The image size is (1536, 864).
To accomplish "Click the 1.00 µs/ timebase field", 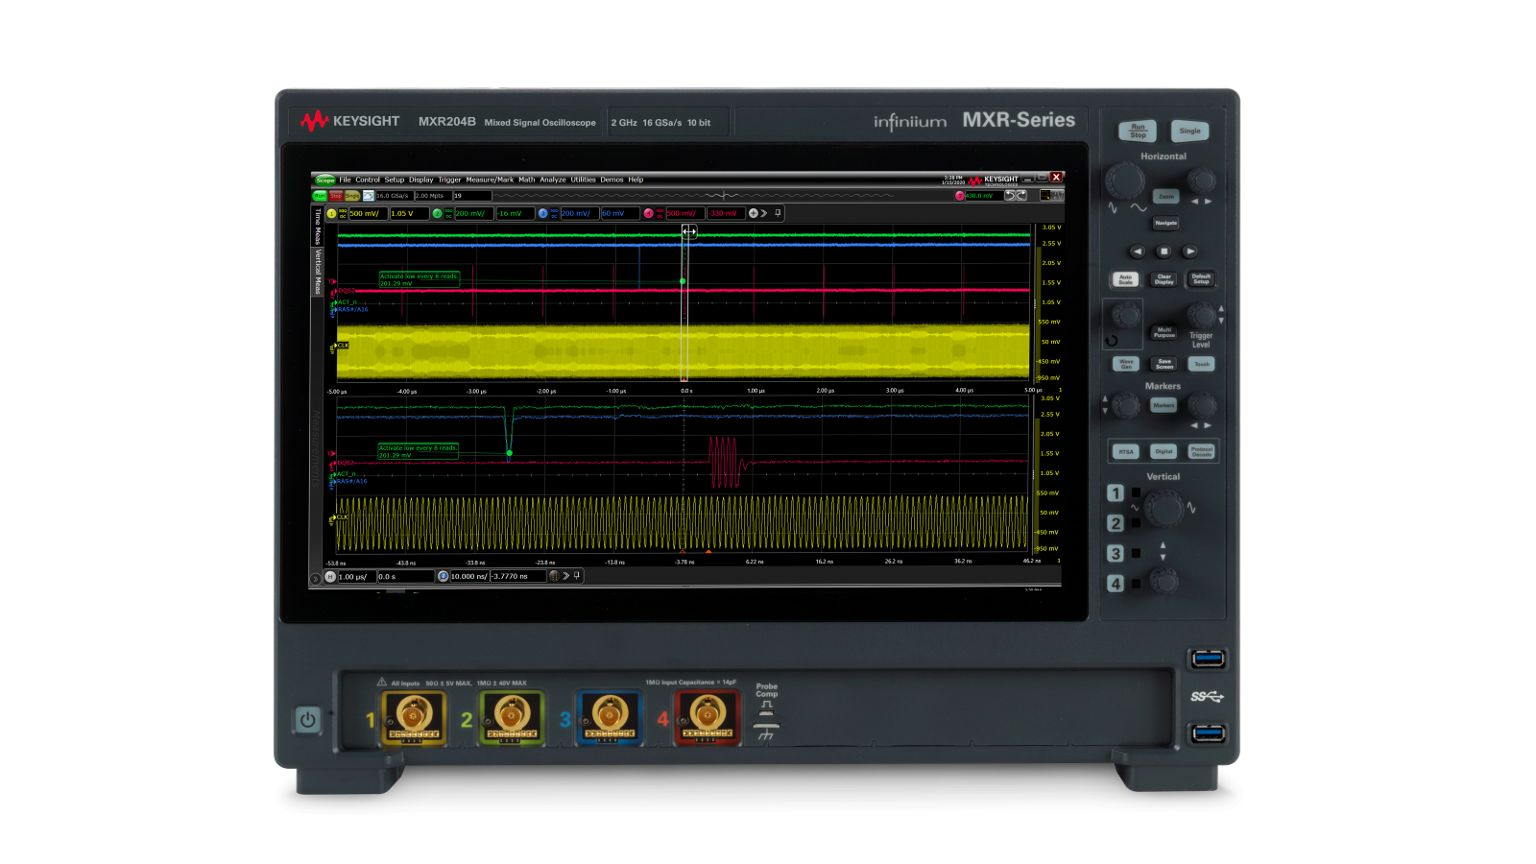I will 355,577.
